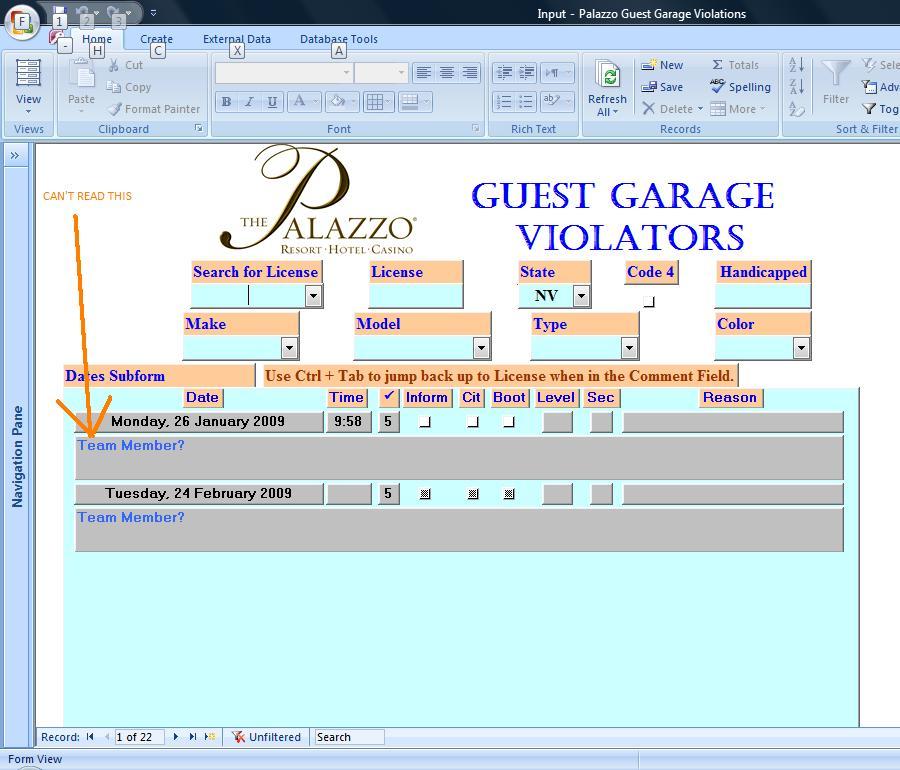
Task: Open the Type dropdown
Action: pos(629,348)
